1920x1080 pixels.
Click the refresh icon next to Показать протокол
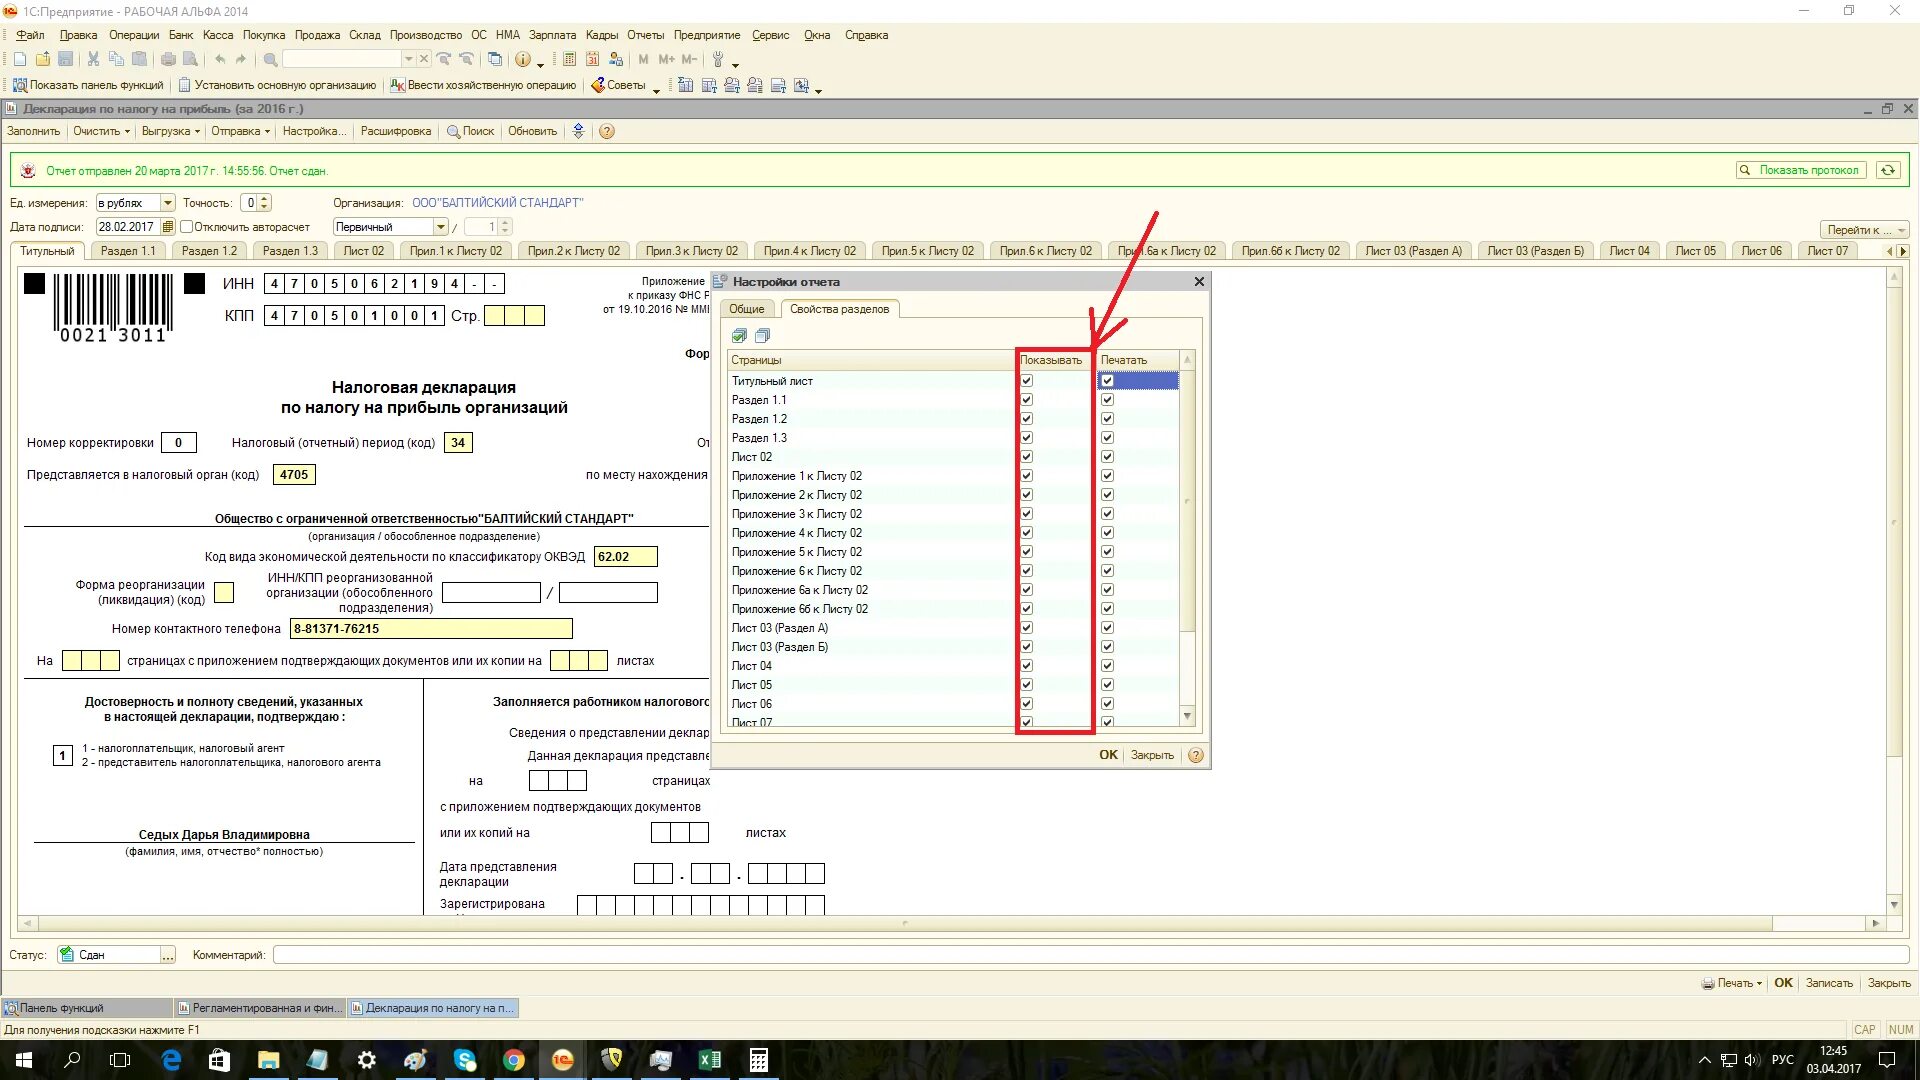(x=1888, y=171)
